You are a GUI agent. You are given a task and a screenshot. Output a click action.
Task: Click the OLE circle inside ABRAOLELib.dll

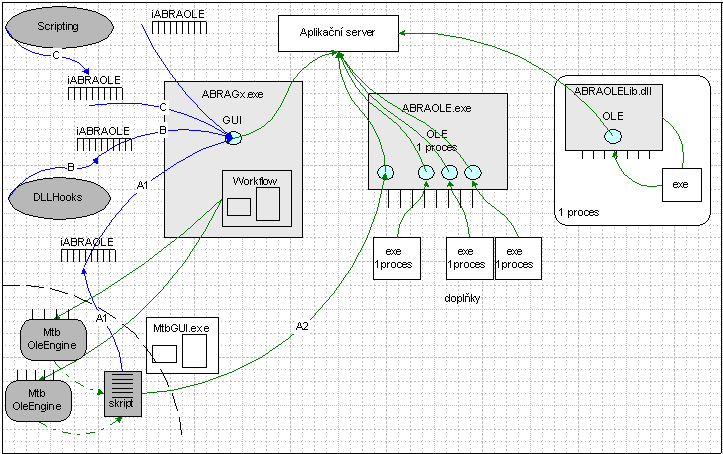coord(613,136)
